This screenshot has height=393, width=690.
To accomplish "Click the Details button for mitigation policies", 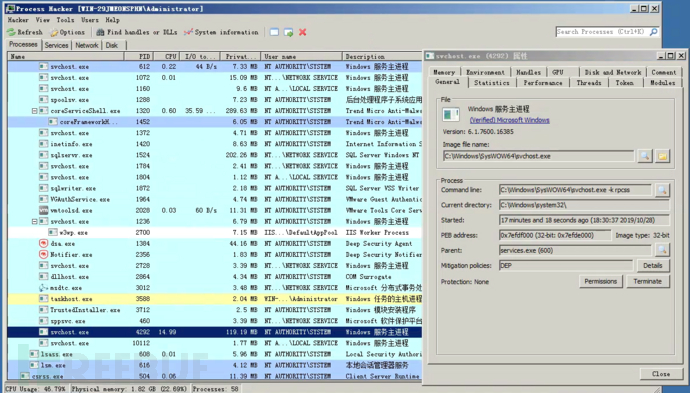I will click(653, 265).
